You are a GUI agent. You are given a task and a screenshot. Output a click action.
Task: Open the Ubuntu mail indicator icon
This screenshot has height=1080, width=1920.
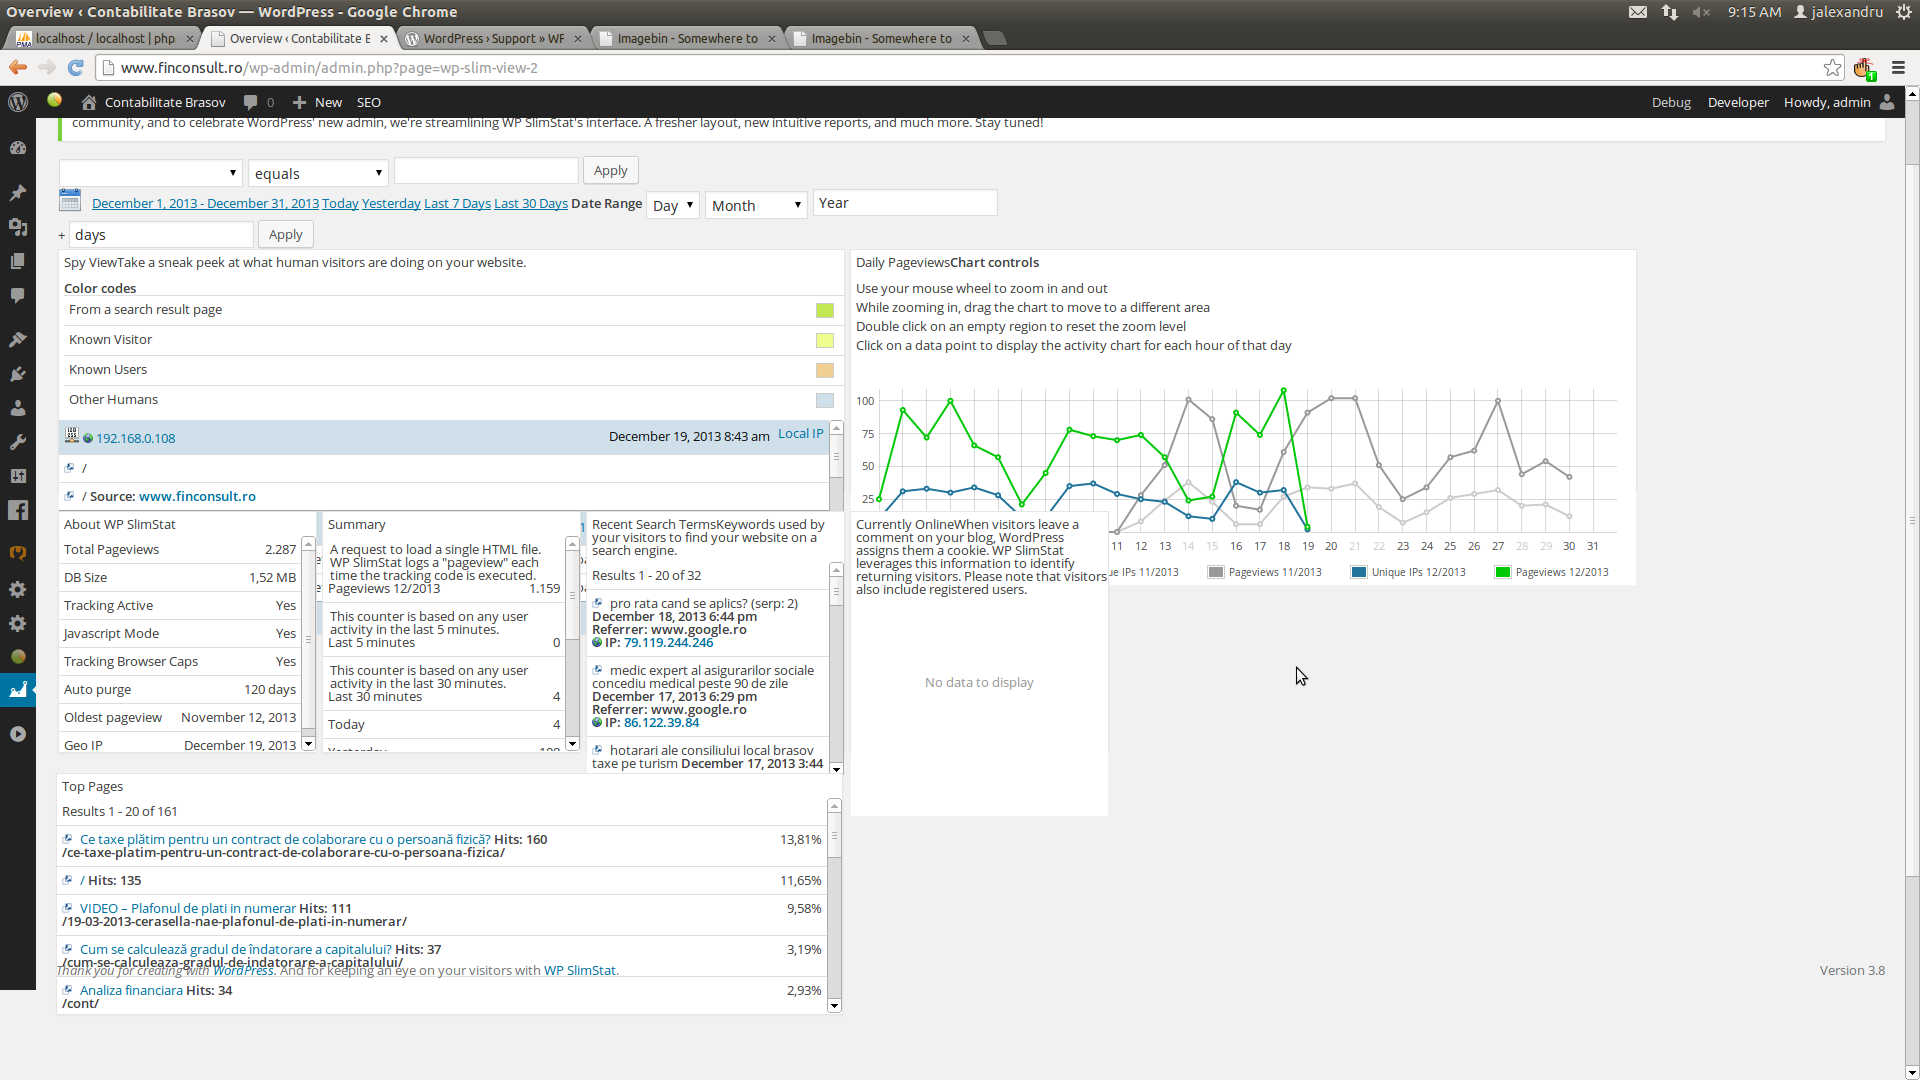[1638, 12]
